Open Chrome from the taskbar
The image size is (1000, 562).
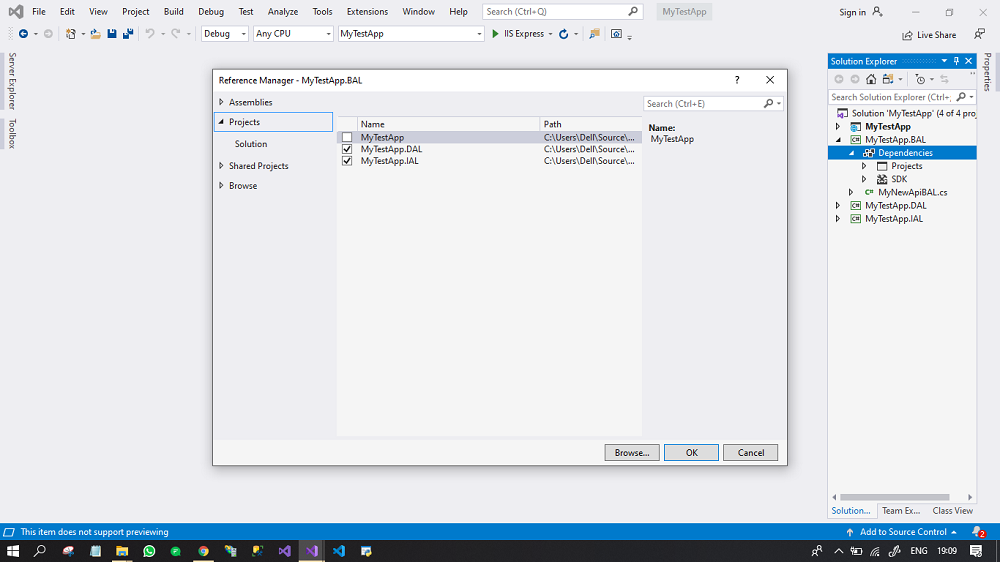[x=203, y=551]
